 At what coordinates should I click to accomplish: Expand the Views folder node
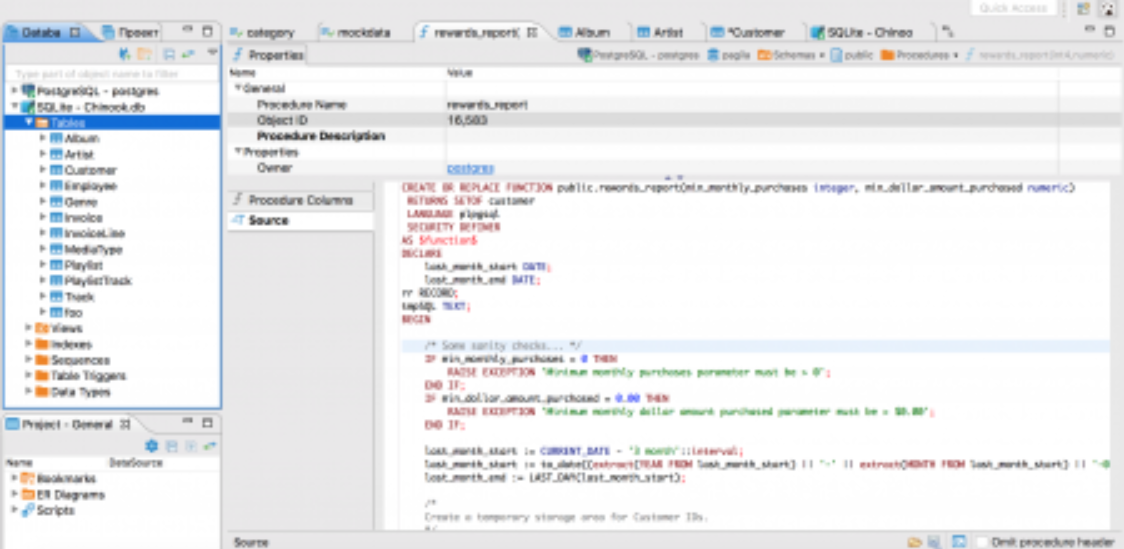click(29, 328)
